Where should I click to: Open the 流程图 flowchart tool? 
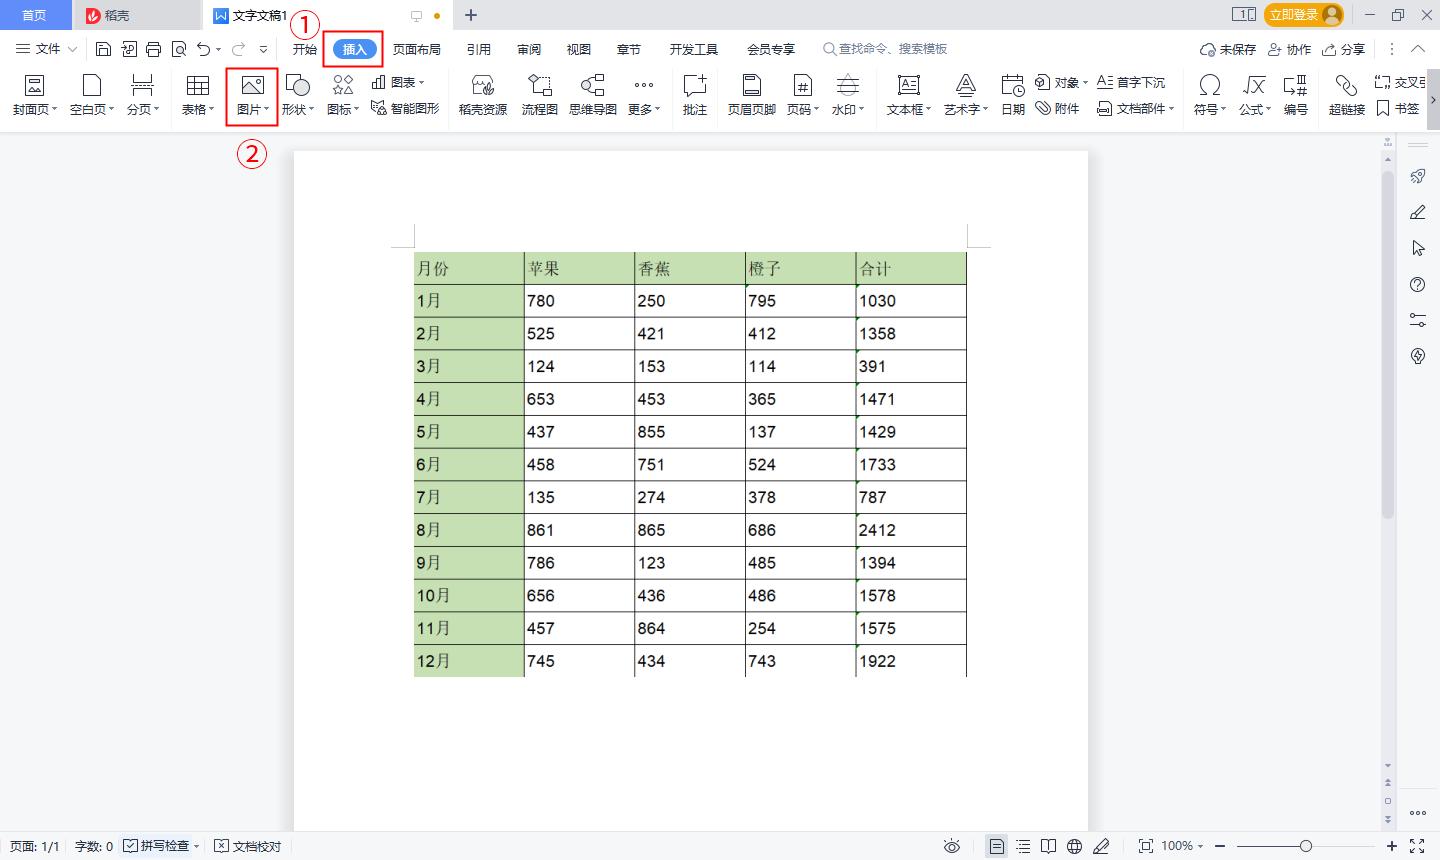[539, 95]
